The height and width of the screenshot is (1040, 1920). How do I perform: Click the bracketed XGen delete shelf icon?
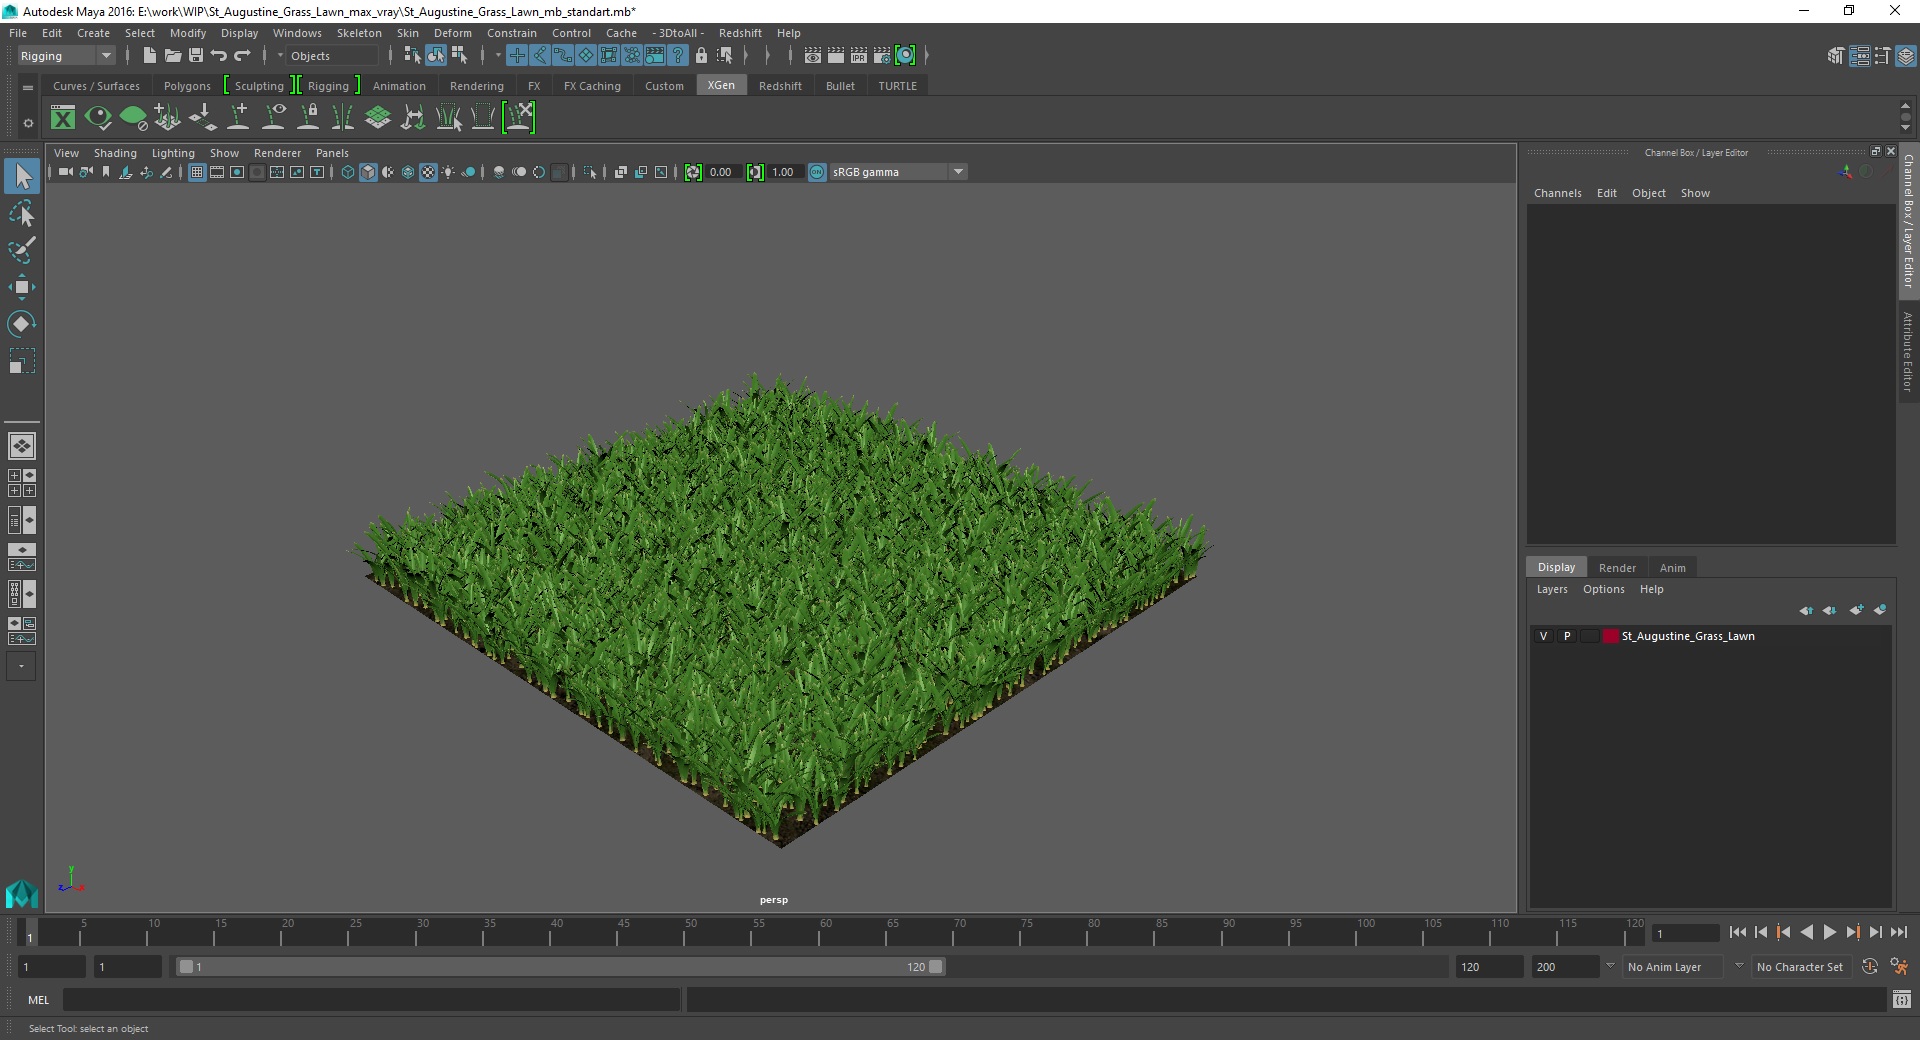(x=519, y=118)
